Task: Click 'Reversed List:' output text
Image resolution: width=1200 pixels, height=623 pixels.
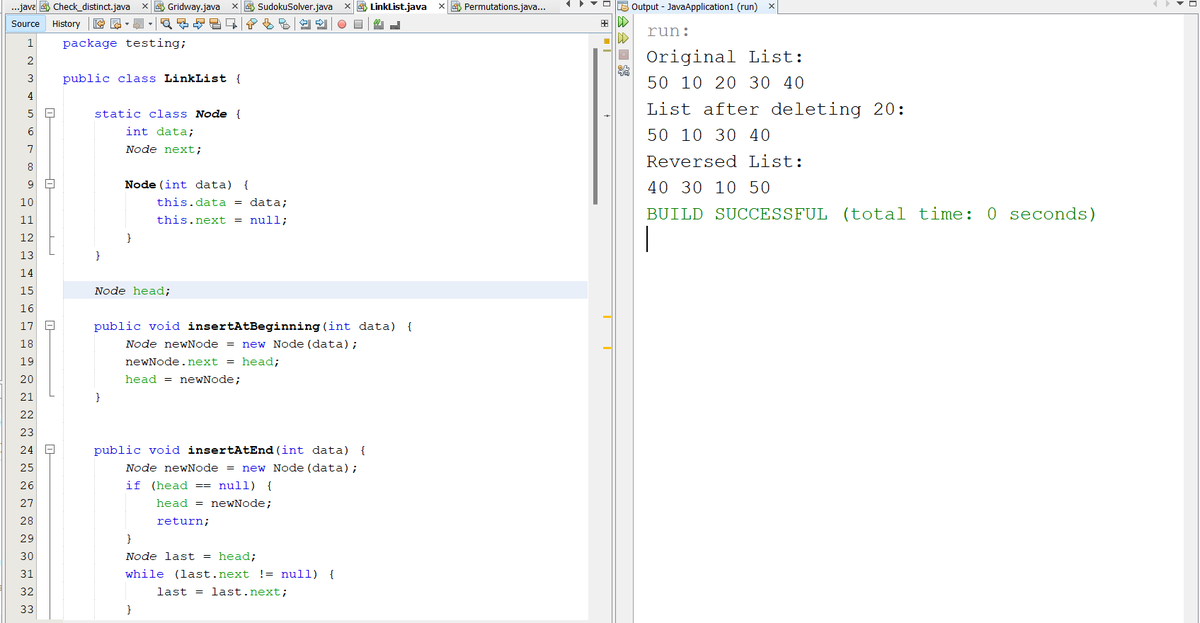Action: (x=726, y=161)
